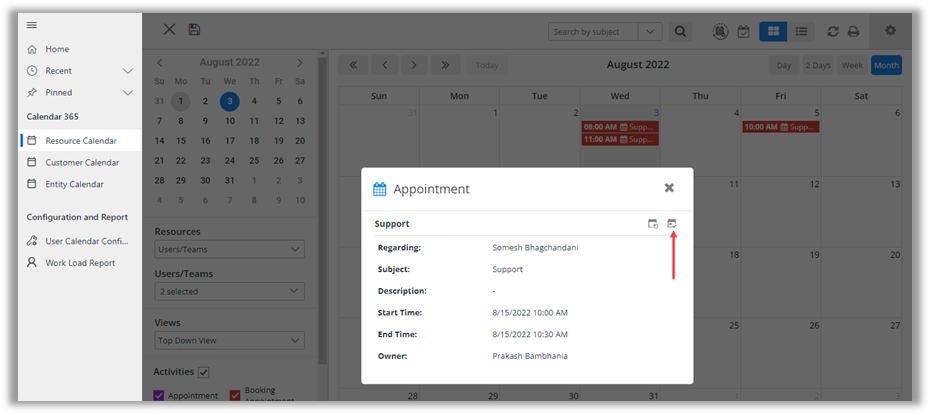
Task: Switch to the list view icon
Action: click(801, 32)
